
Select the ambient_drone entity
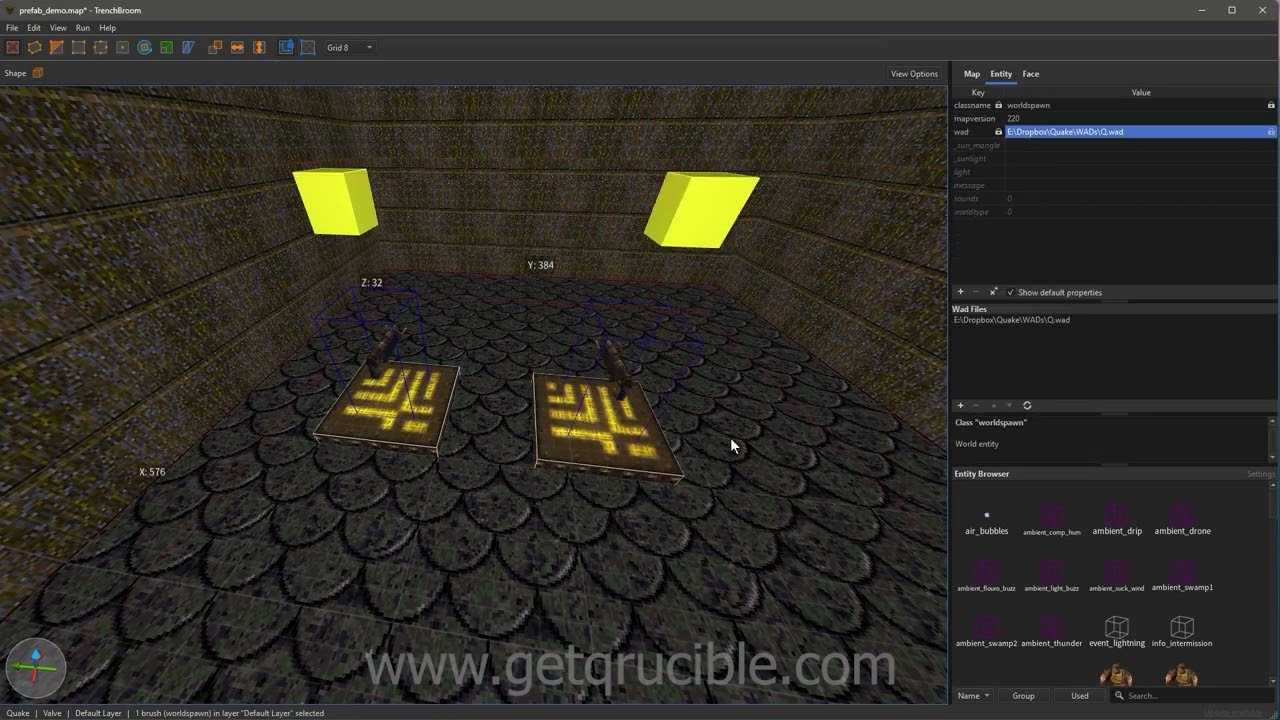(x=1183, y=520)
